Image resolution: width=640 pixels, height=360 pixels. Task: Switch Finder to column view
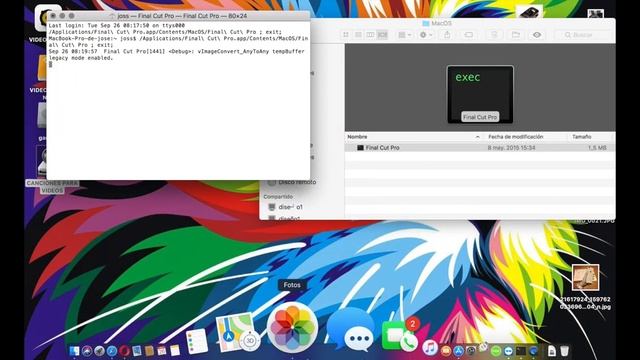pyautogui.click(x=370, y=35)
